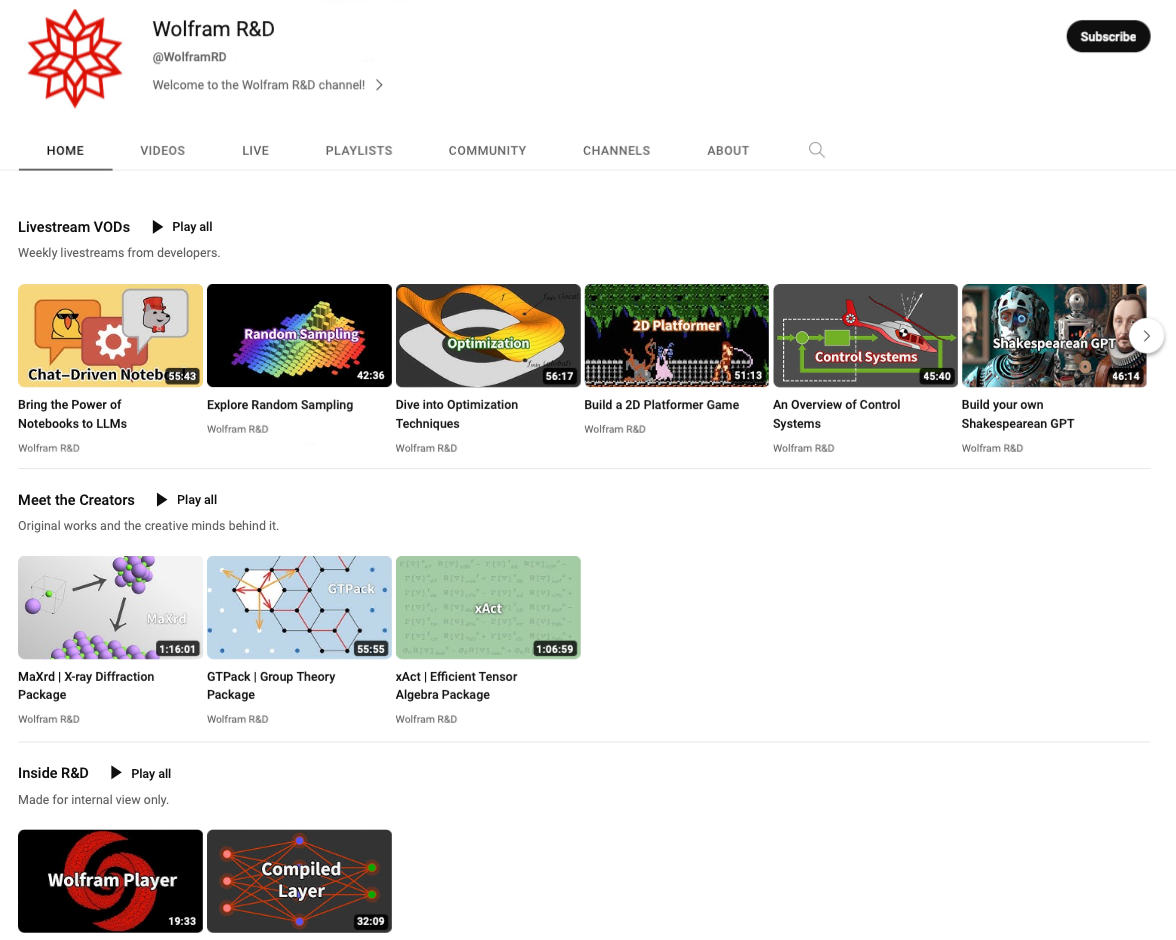The width and height of the screenshot is (1176, 940).
Task: View the CHANNELS tab
Action: [x=616, y=151]
